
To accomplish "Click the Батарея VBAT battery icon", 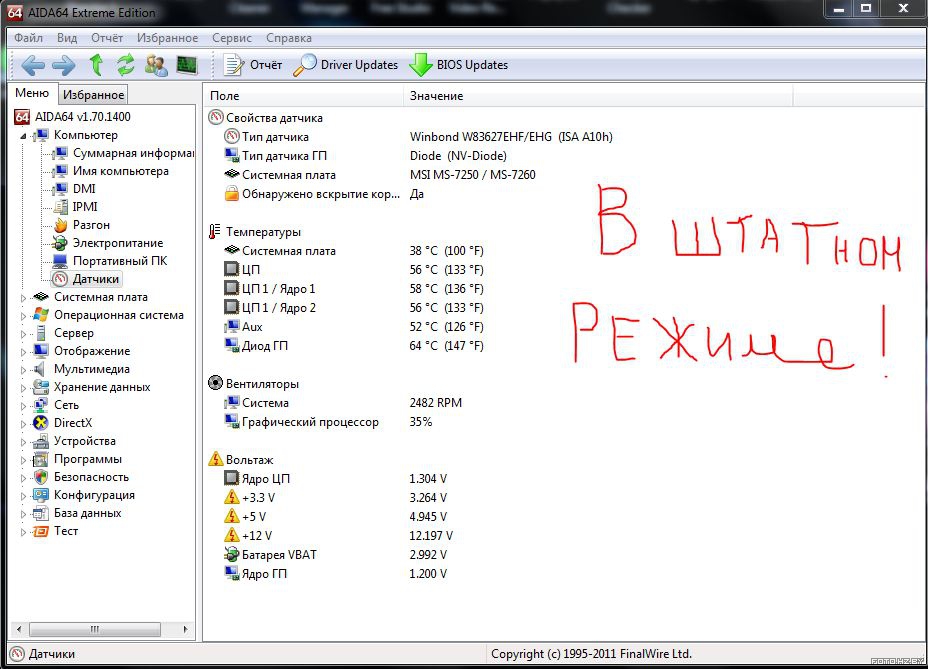I will (x=231, y=554).
